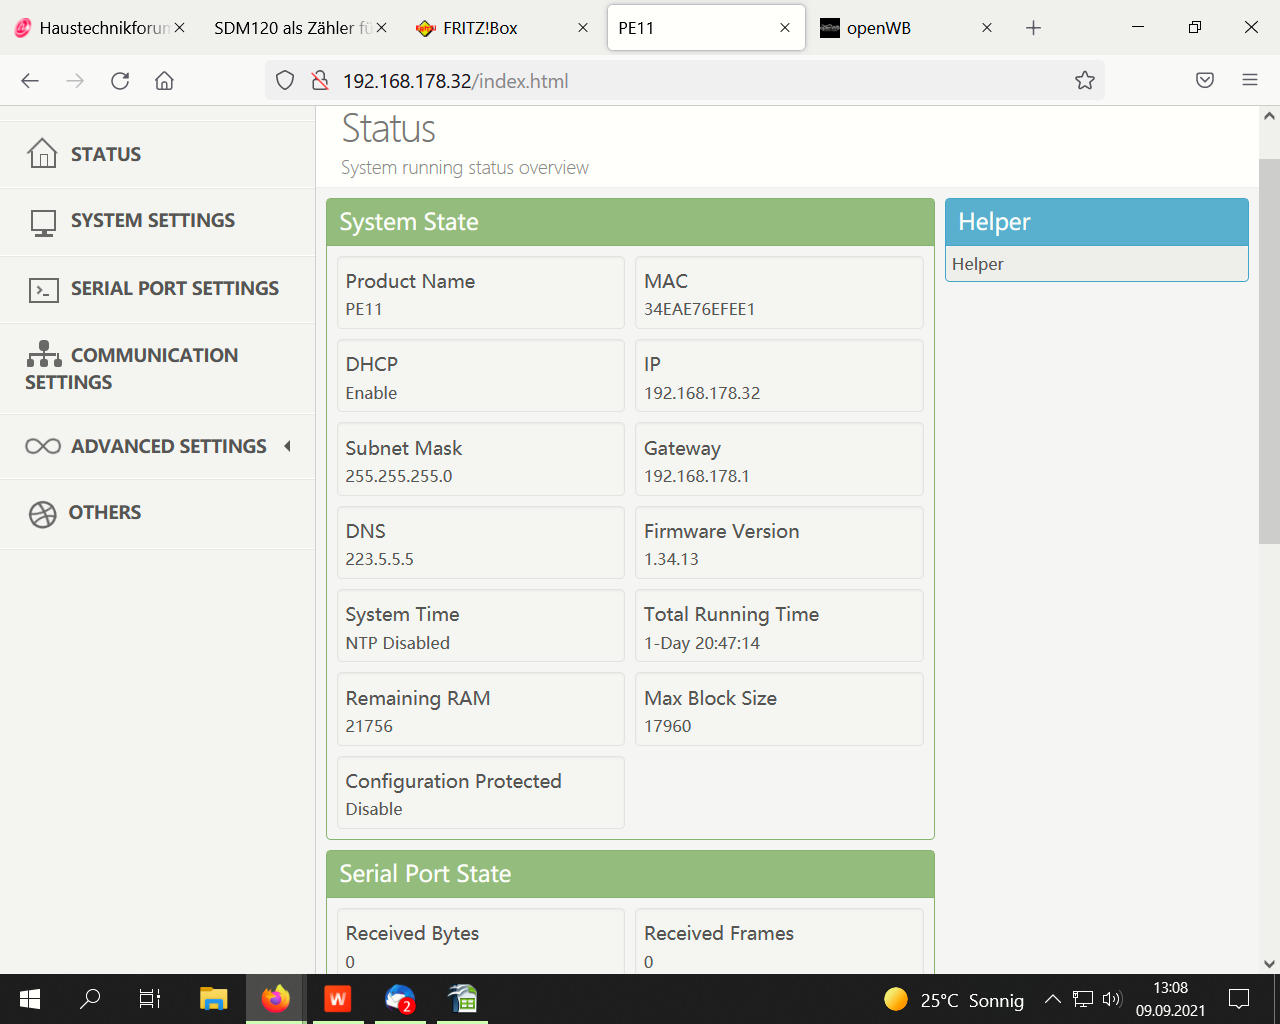Close the PE11 tab
Image resolution: width=1280 pixels, height=1024 pixels.
click(785, 28)
